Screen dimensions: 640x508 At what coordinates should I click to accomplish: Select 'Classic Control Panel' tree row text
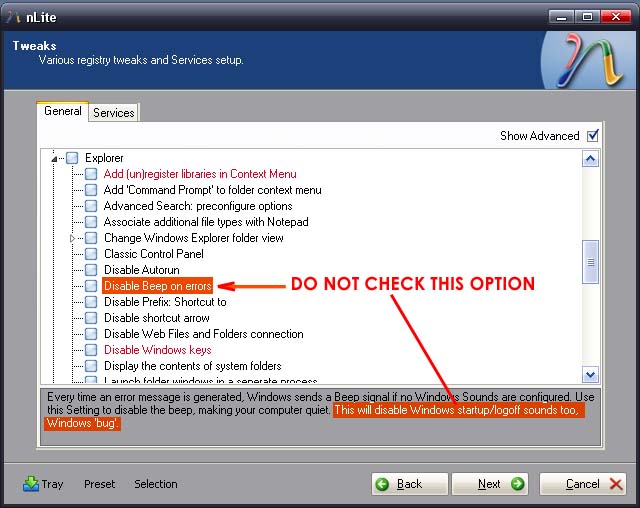point(154,254)
